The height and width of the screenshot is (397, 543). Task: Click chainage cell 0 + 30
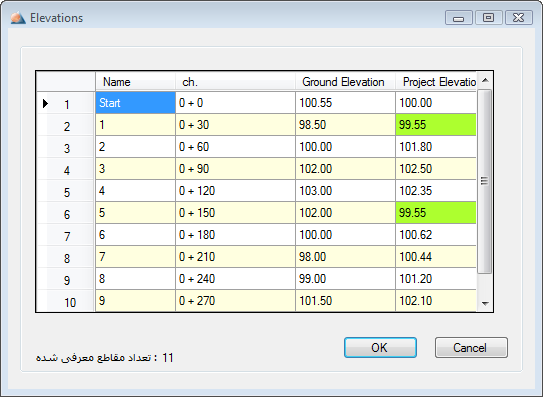[x=235, y=125]
